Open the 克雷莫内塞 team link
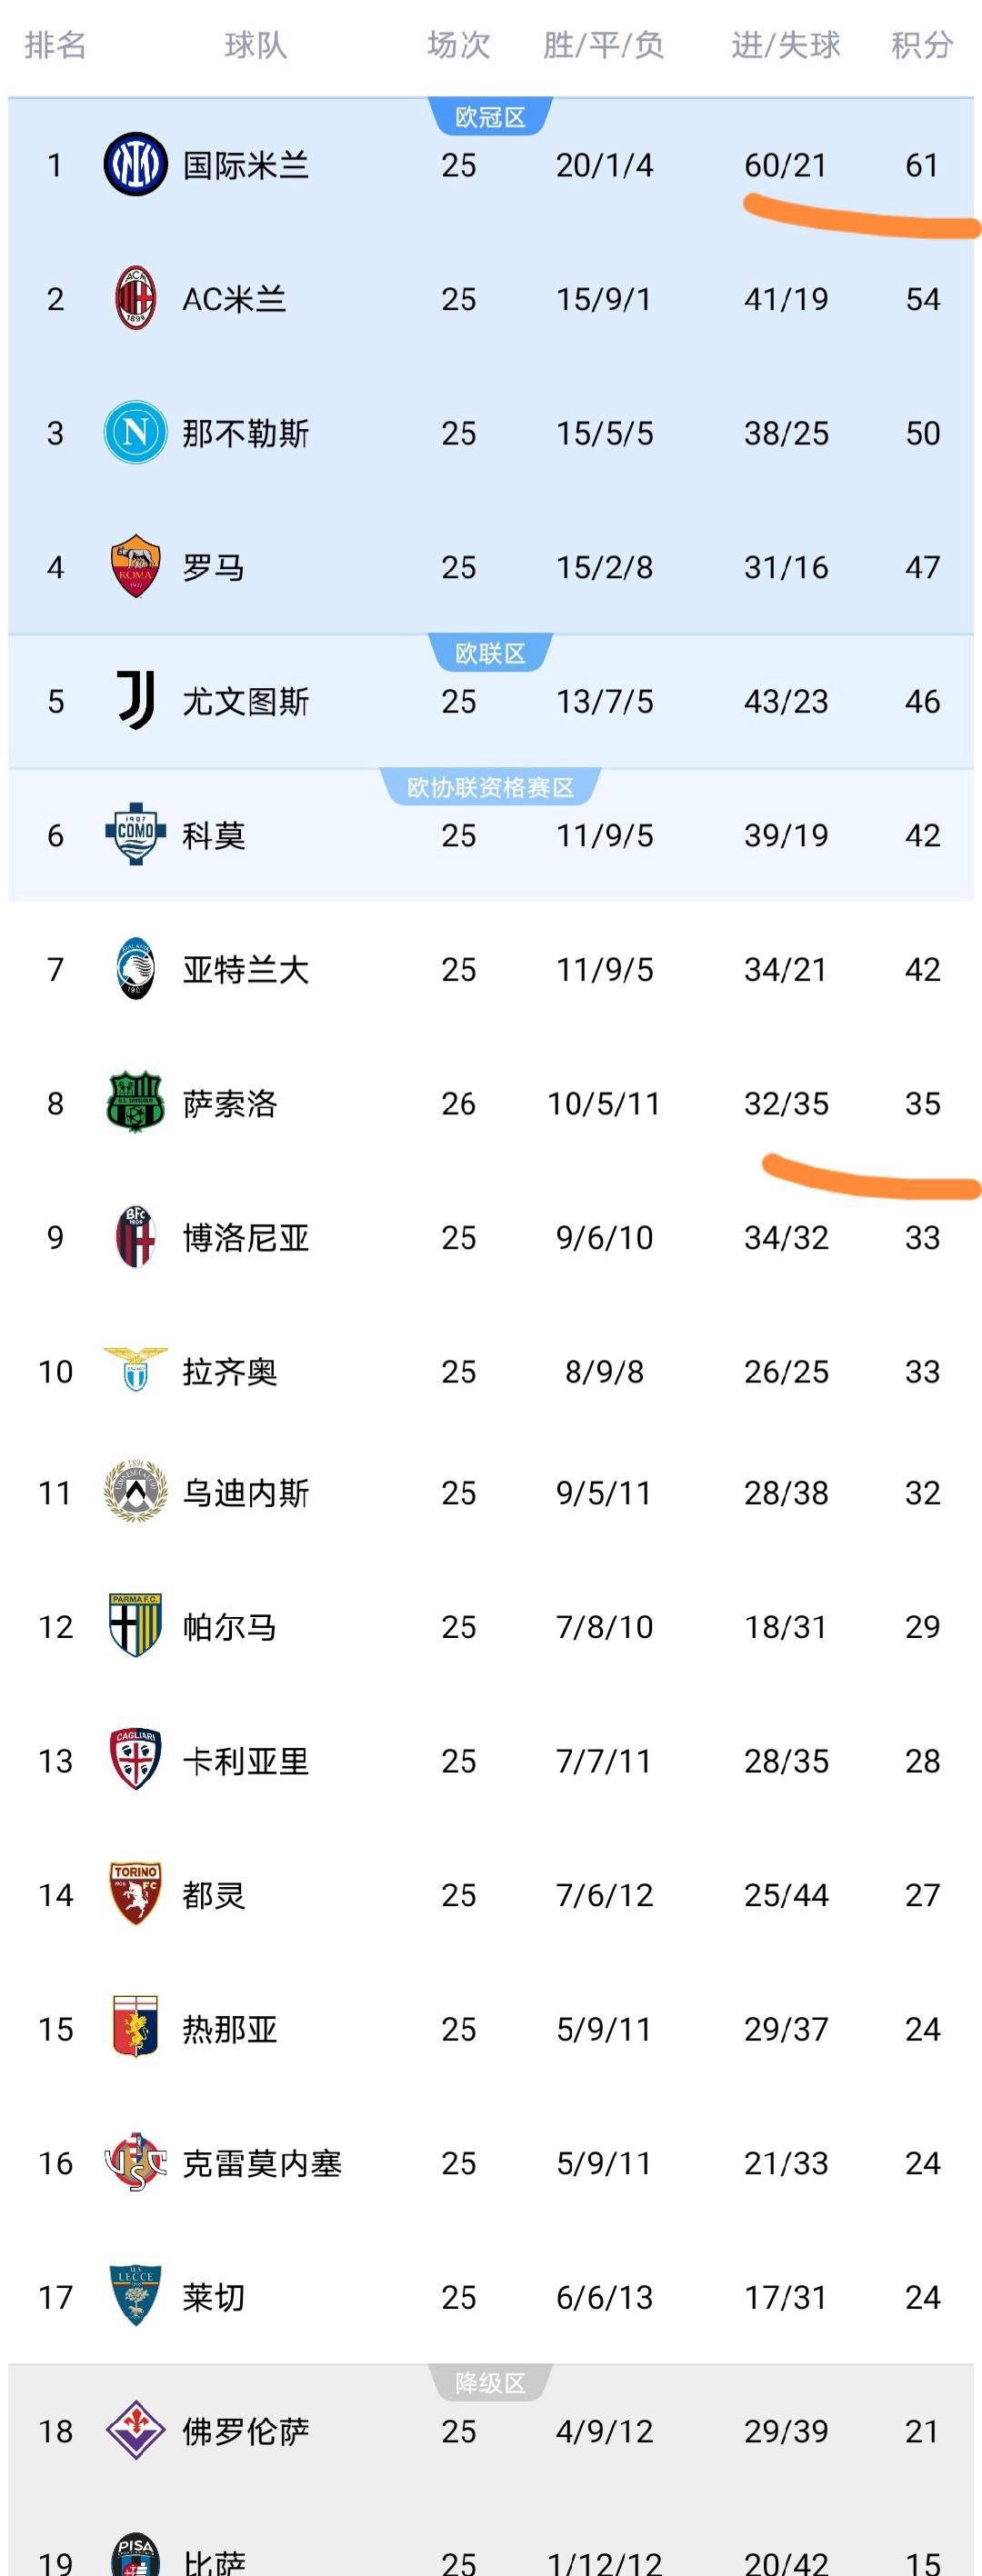982x2576 pixels. pyautogui.click(x=262, y=2163)
